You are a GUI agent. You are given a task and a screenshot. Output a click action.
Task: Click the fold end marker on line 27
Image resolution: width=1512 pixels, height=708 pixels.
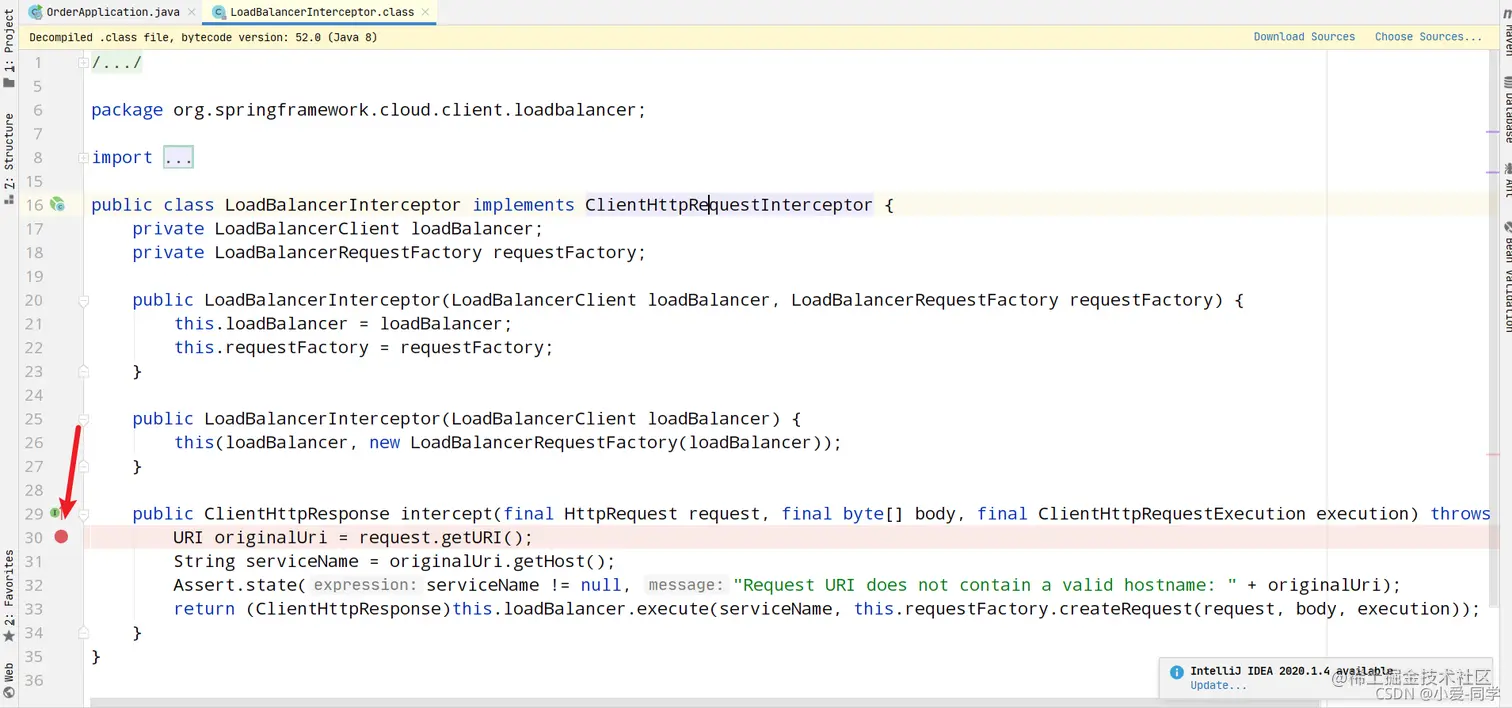(x=84, y=466)
